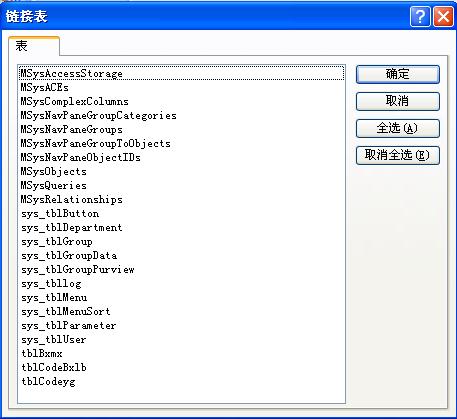
Task: Pick the sys_tbllog table
Action: (182, 283)
